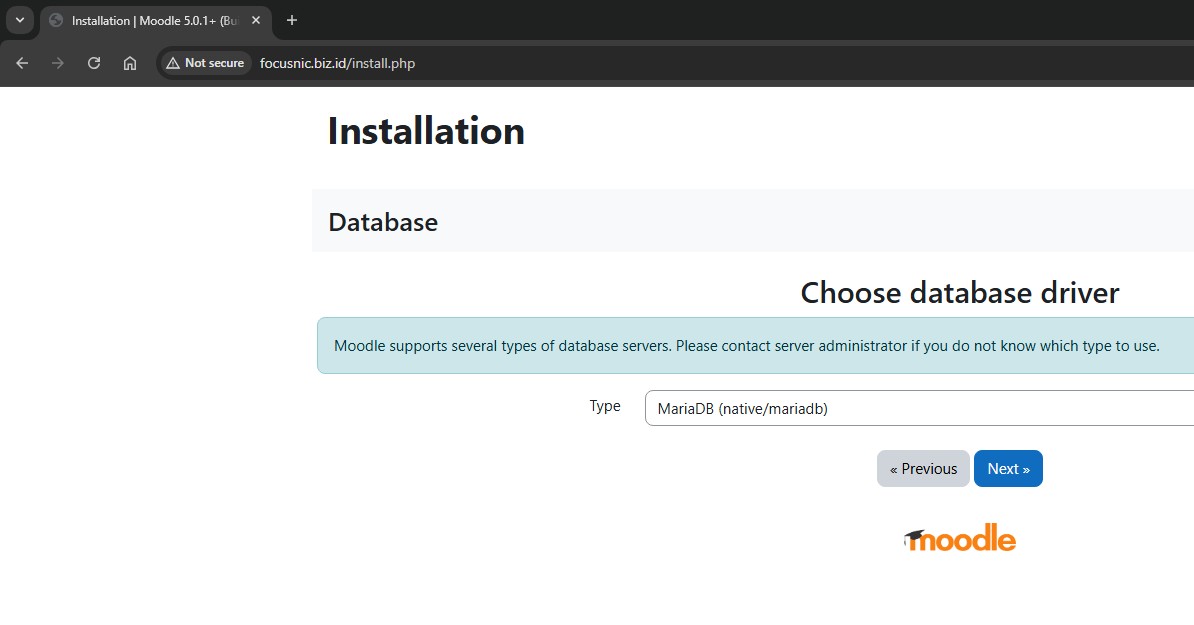Image resolution: width=1194 pixels, height=625 pixels.
Task: Click the browser forward arrow
Action: (58, 63)
